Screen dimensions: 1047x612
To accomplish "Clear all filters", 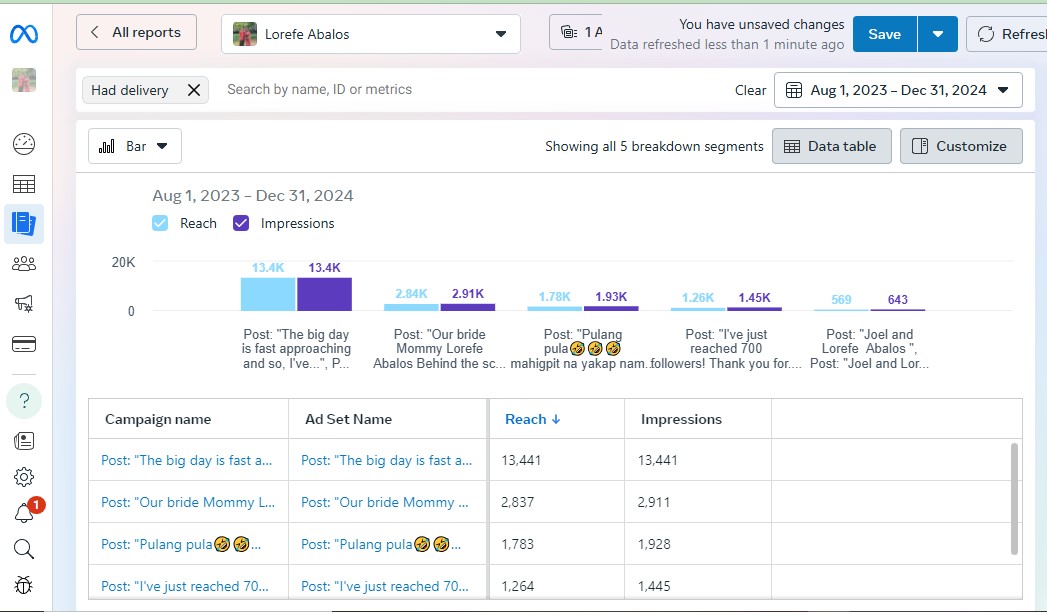I will (x=751, y=90).
